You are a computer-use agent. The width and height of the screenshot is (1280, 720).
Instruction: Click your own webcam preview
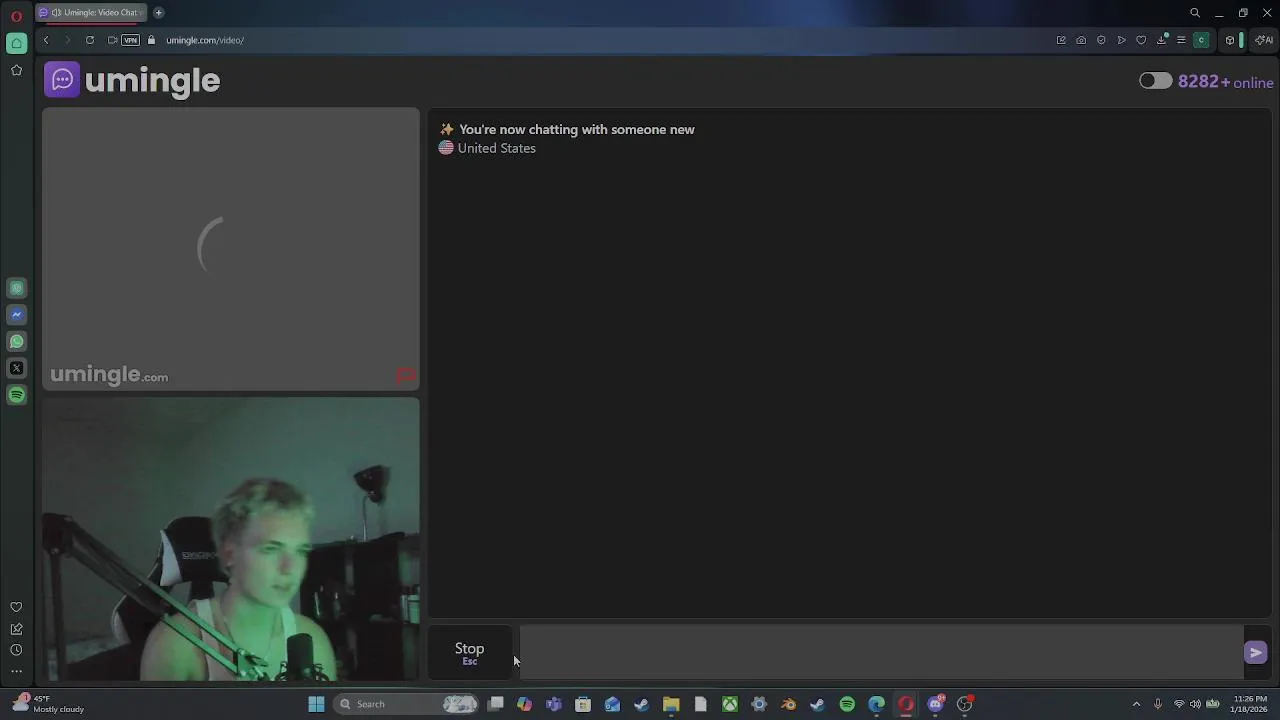coord(231,539)
